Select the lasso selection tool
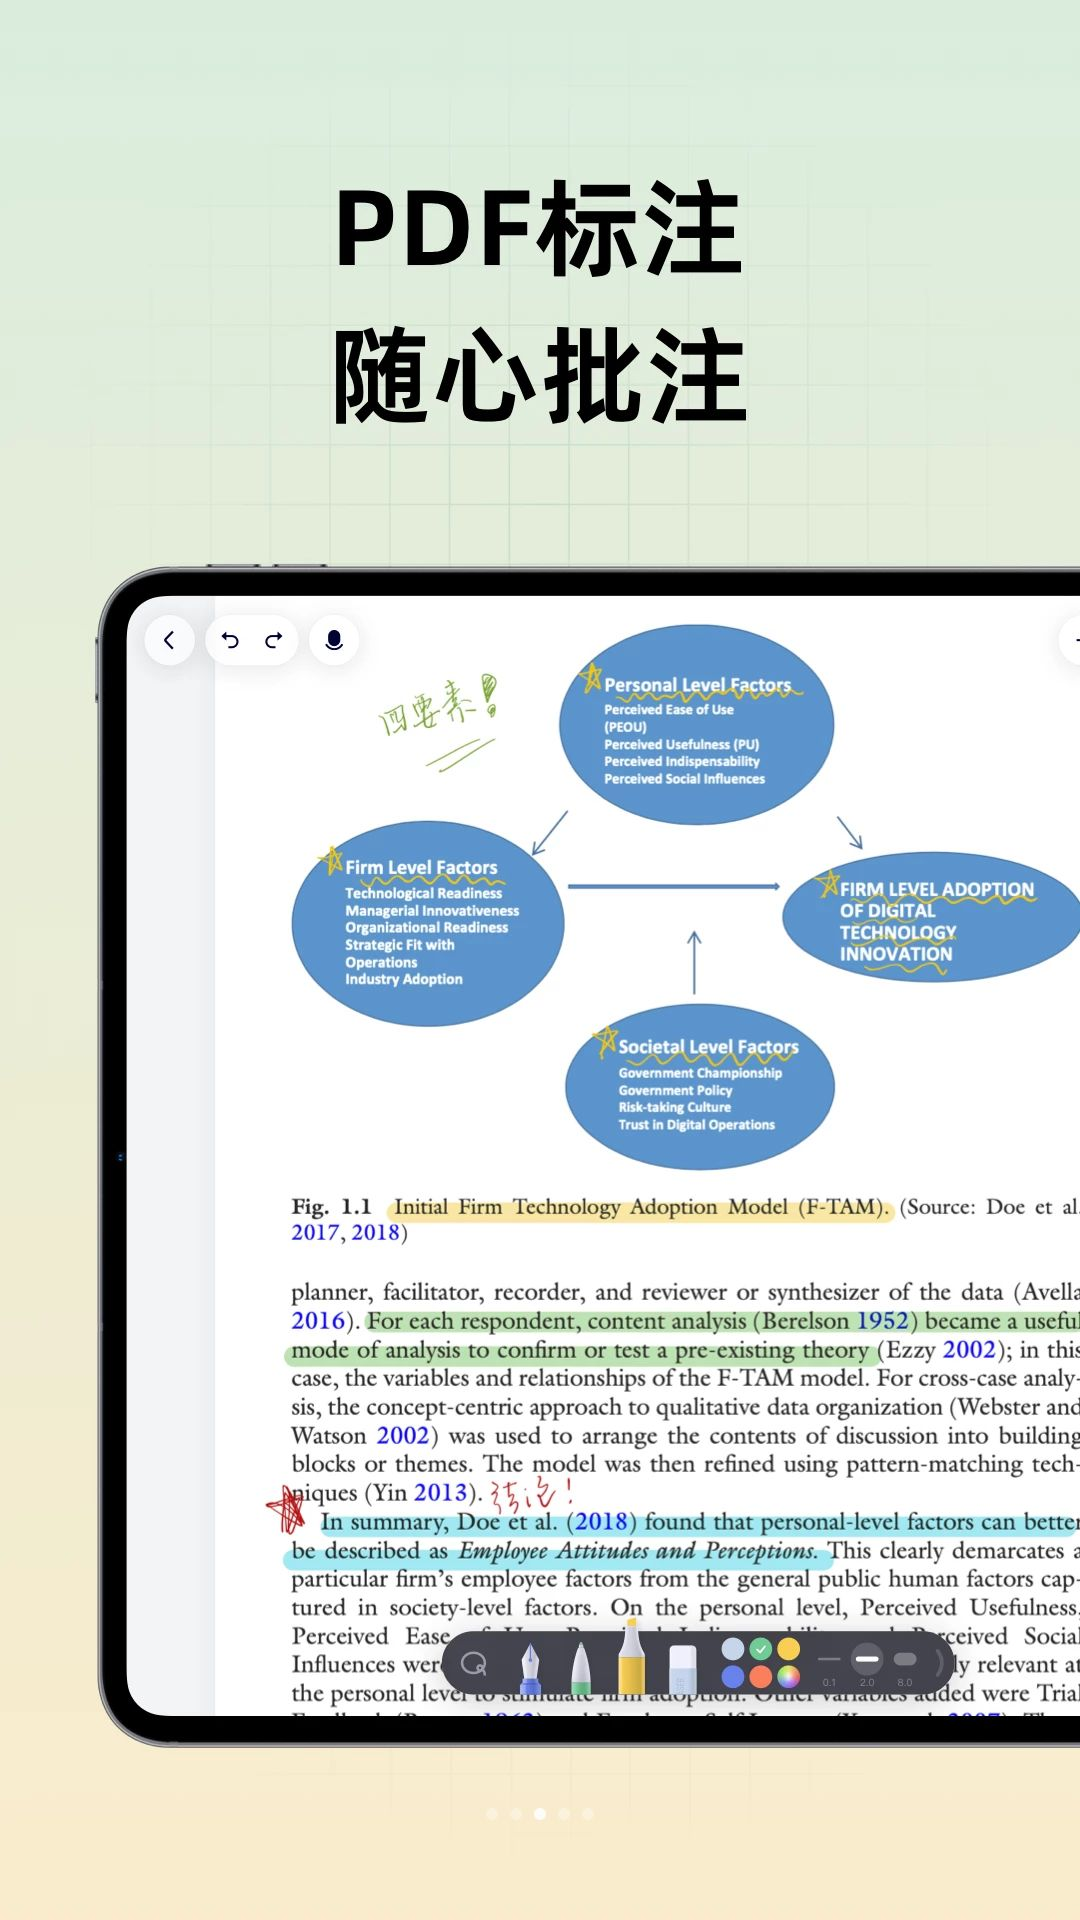The height and width of the screenshot is (1920, 1080). 473,1664
